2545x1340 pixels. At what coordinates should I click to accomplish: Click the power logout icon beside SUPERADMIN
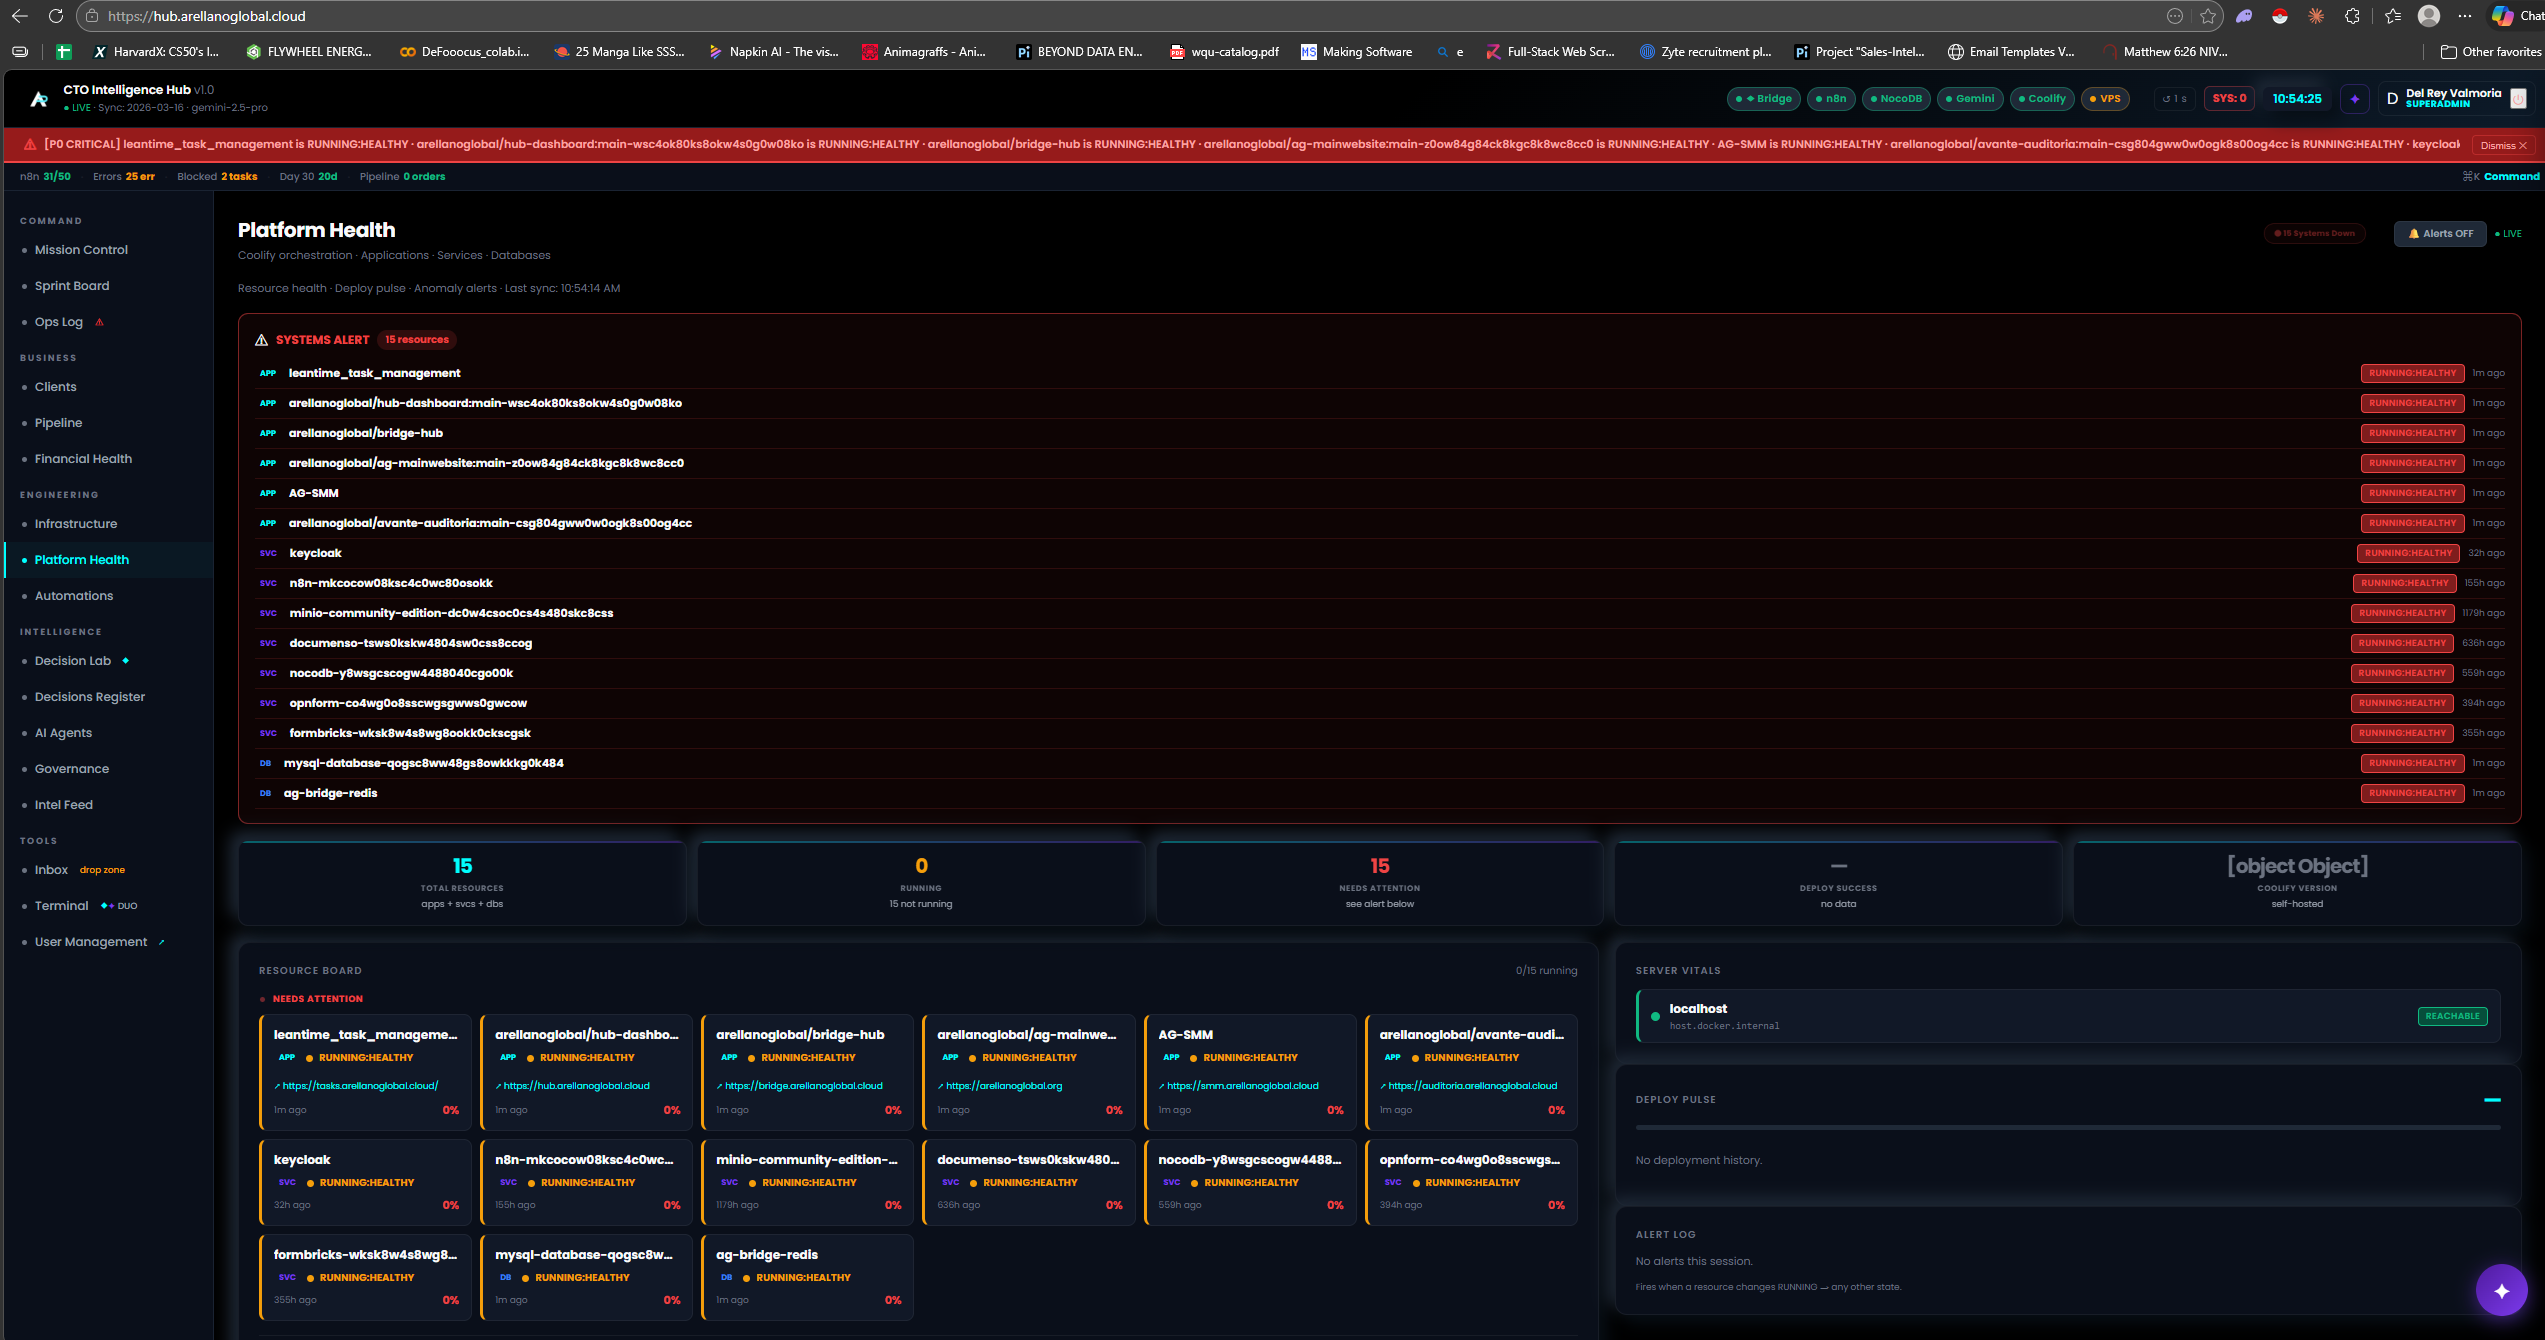[x=2519, y=98]
